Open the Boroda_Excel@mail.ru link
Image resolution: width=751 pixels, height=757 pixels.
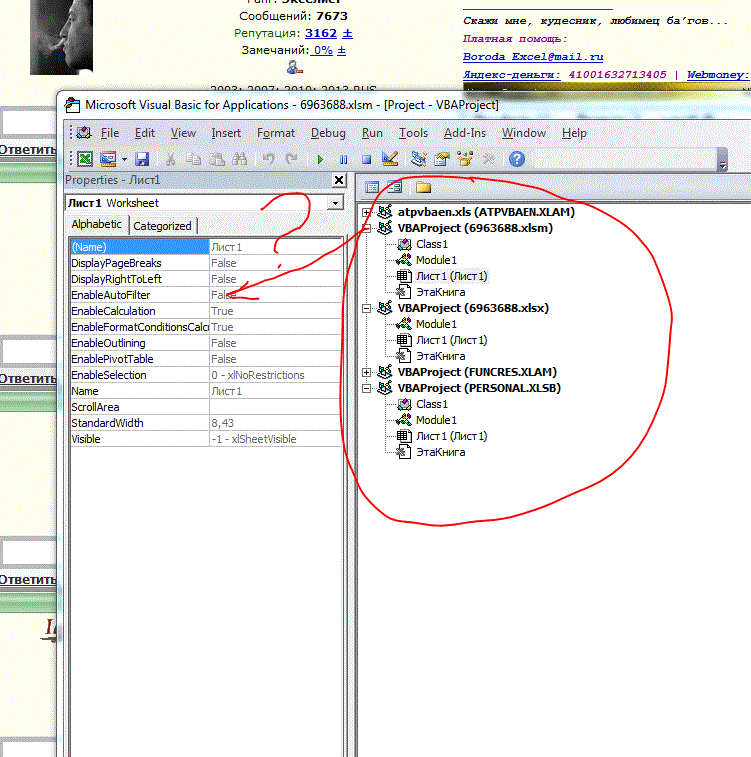click(533, 56)
